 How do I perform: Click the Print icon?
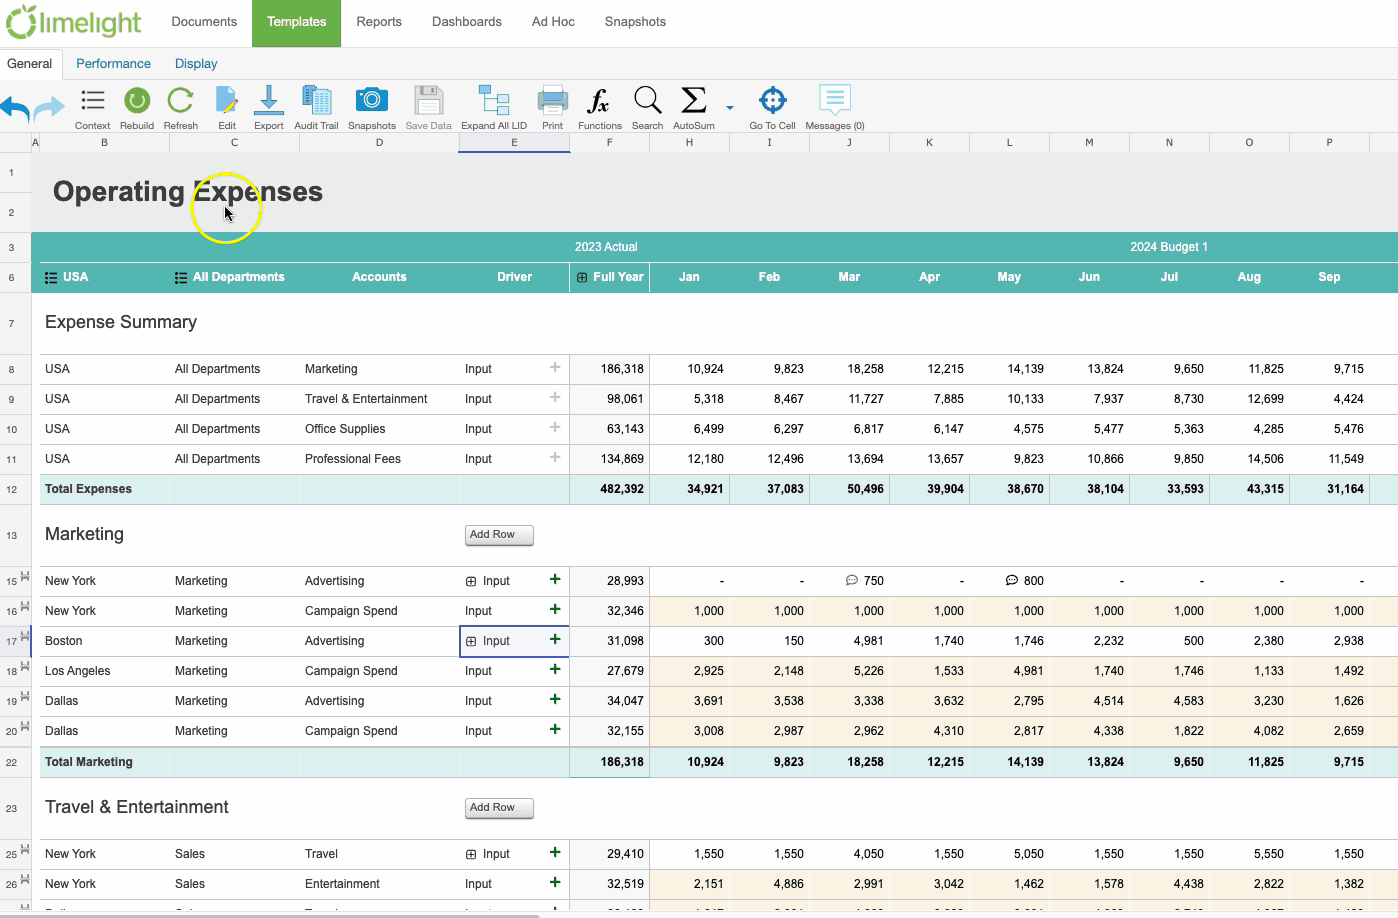[552, 101]
